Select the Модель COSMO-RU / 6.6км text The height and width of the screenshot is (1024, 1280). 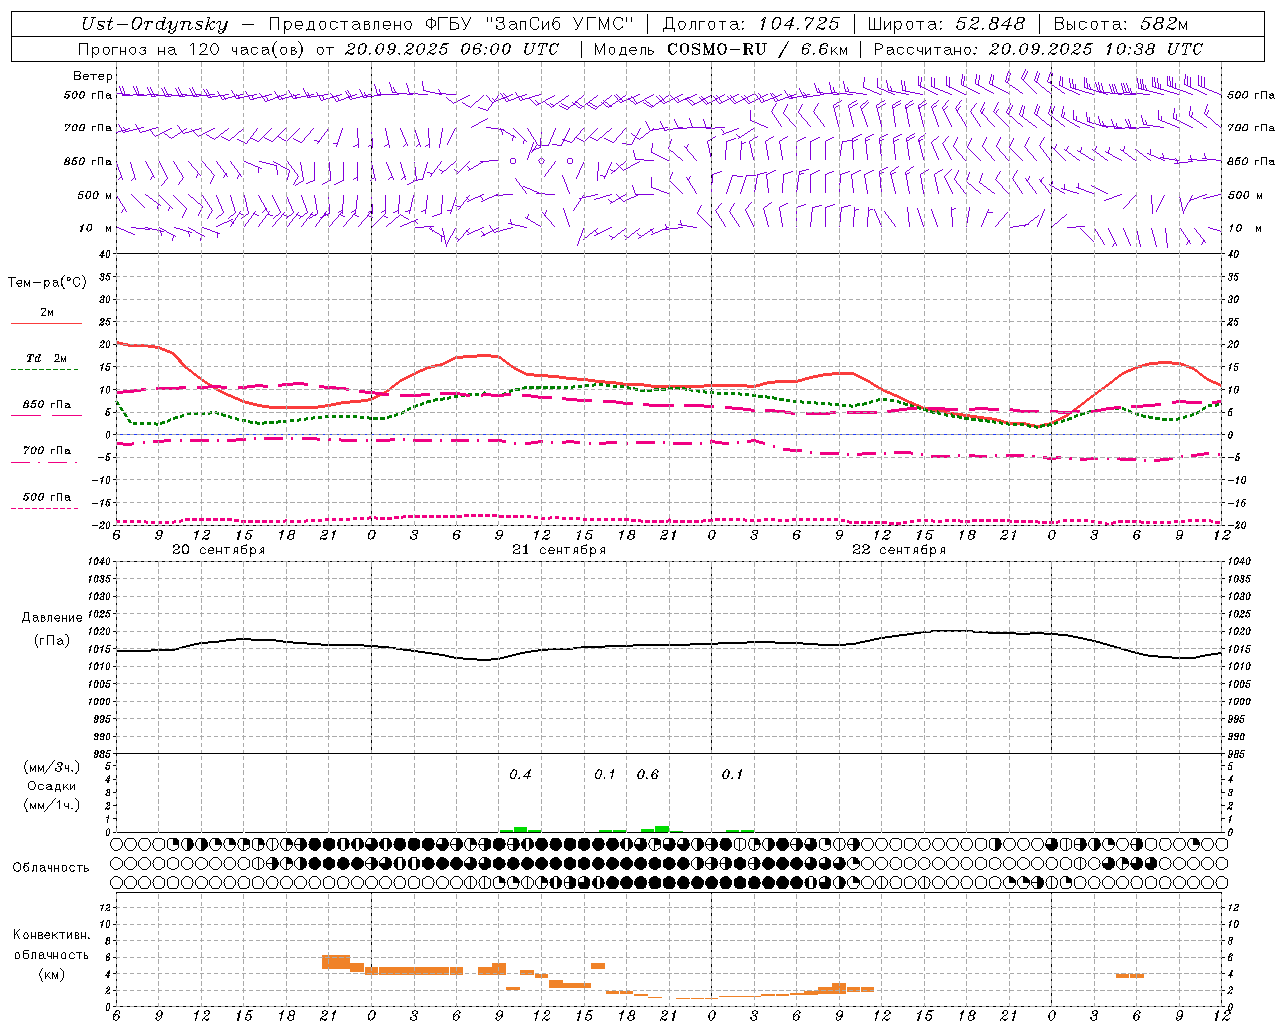720,49
